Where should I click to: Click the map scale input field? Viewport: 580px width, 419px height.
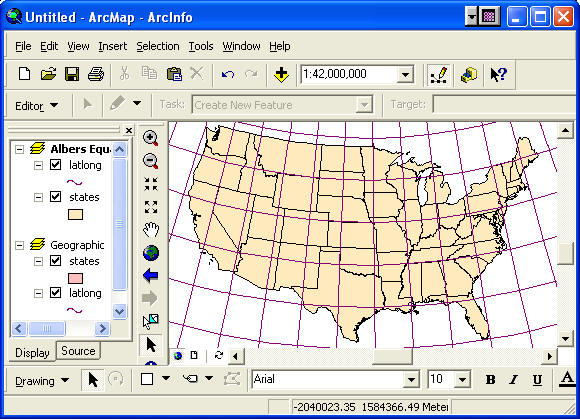tap(349, 75)
